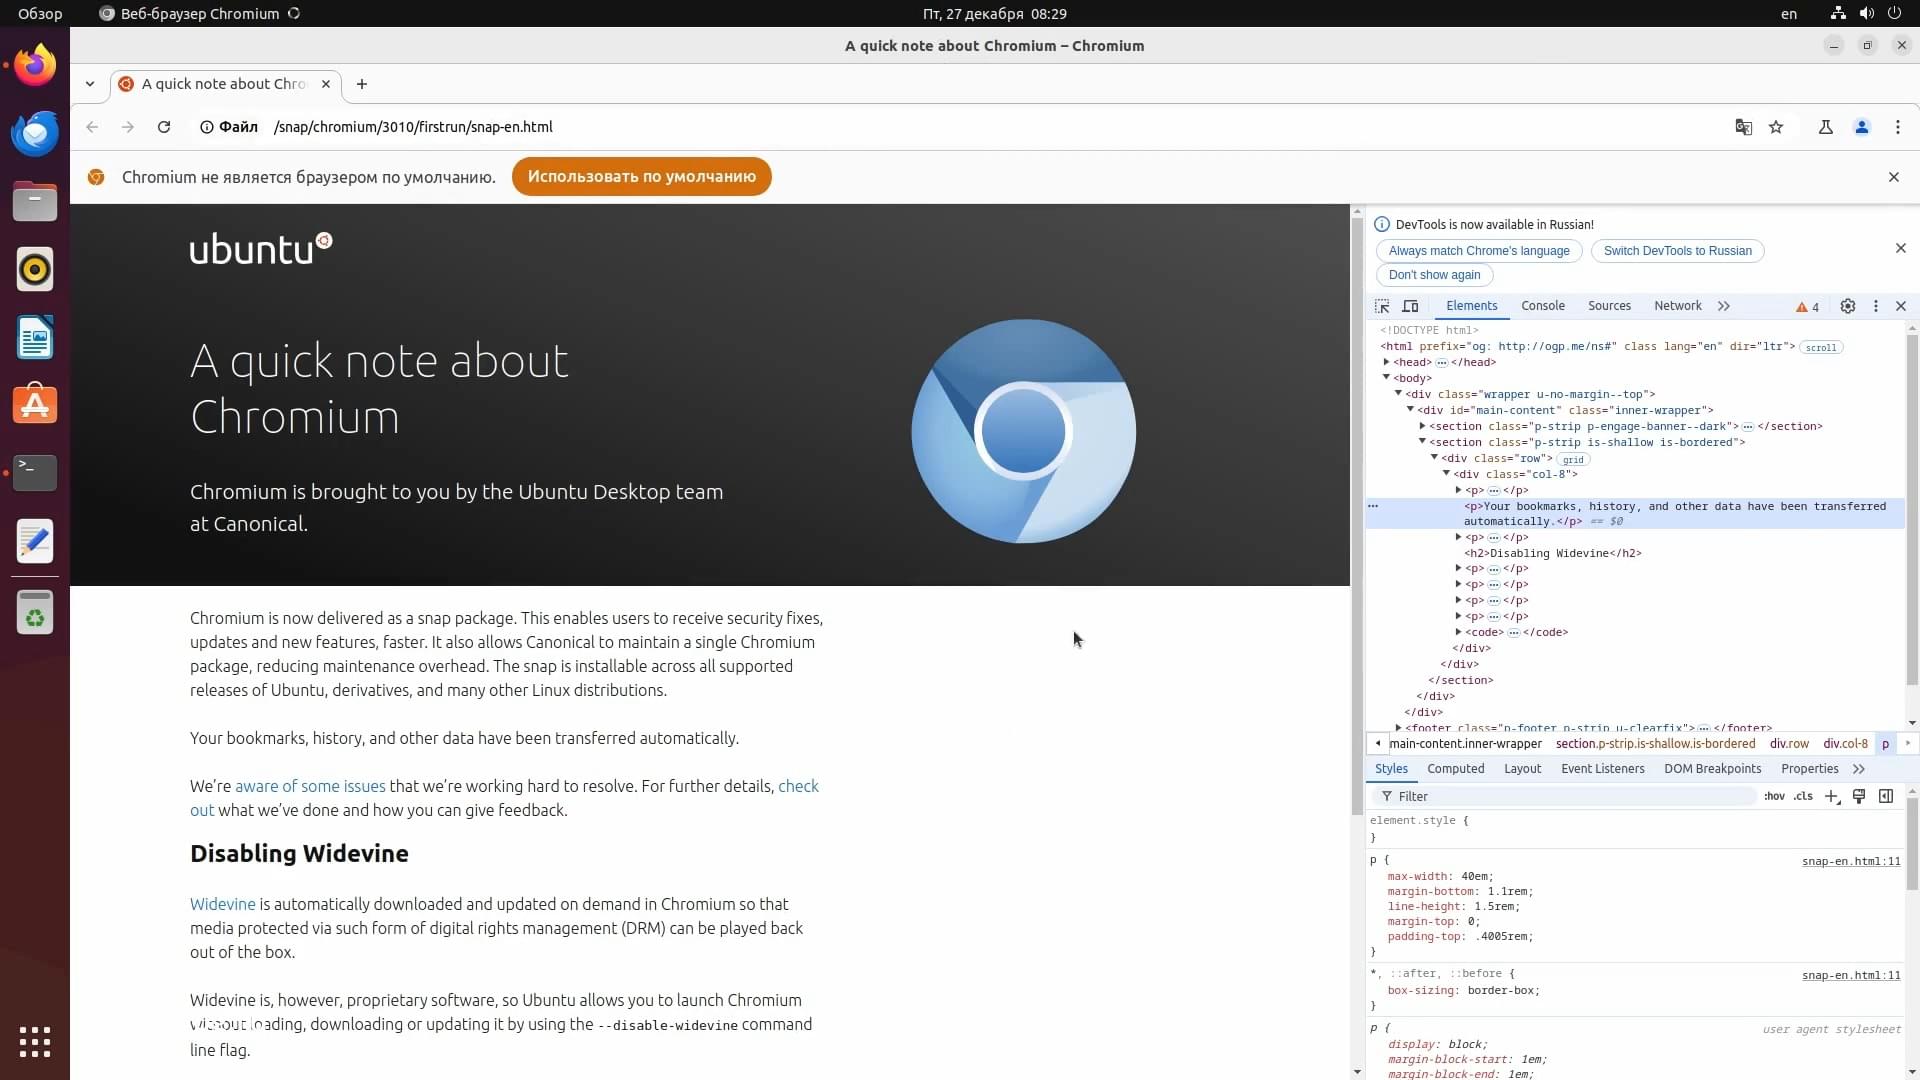The width and height of the screenshot is (1920, 1080).
Task: Open DevTools settings gear
Action: click(x=1848, y=306)
